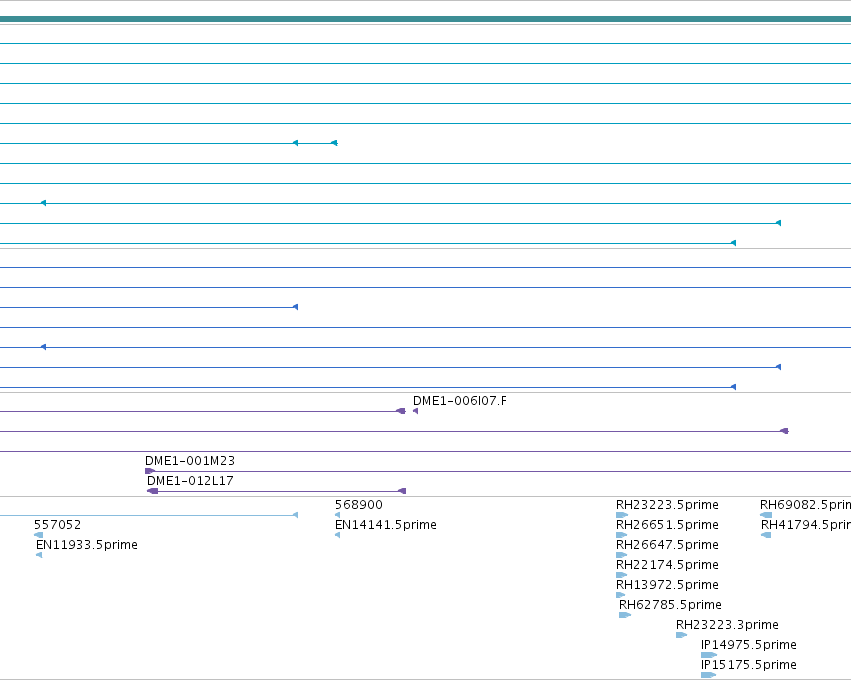Select the RH26651.5prime label
This screenshot has width=851, height=680.
click(667, 525)
